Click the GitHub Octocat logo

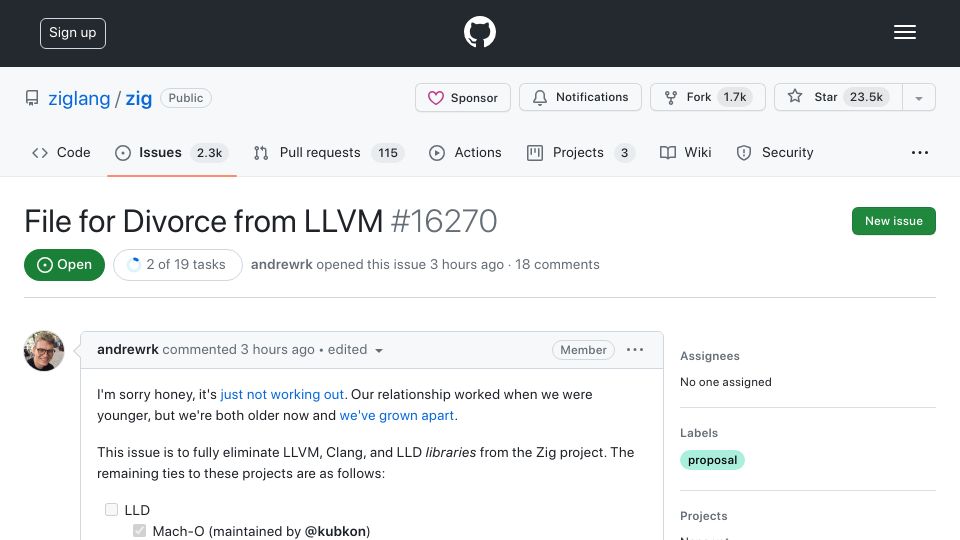479,32
